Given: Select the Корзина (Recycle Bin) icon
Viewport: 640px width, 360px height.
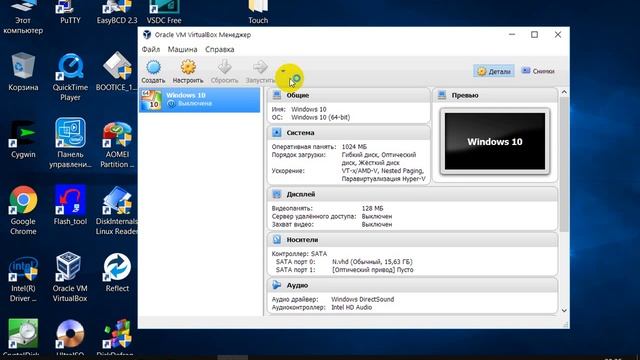Looking at the screenshot, I should 23,72.
